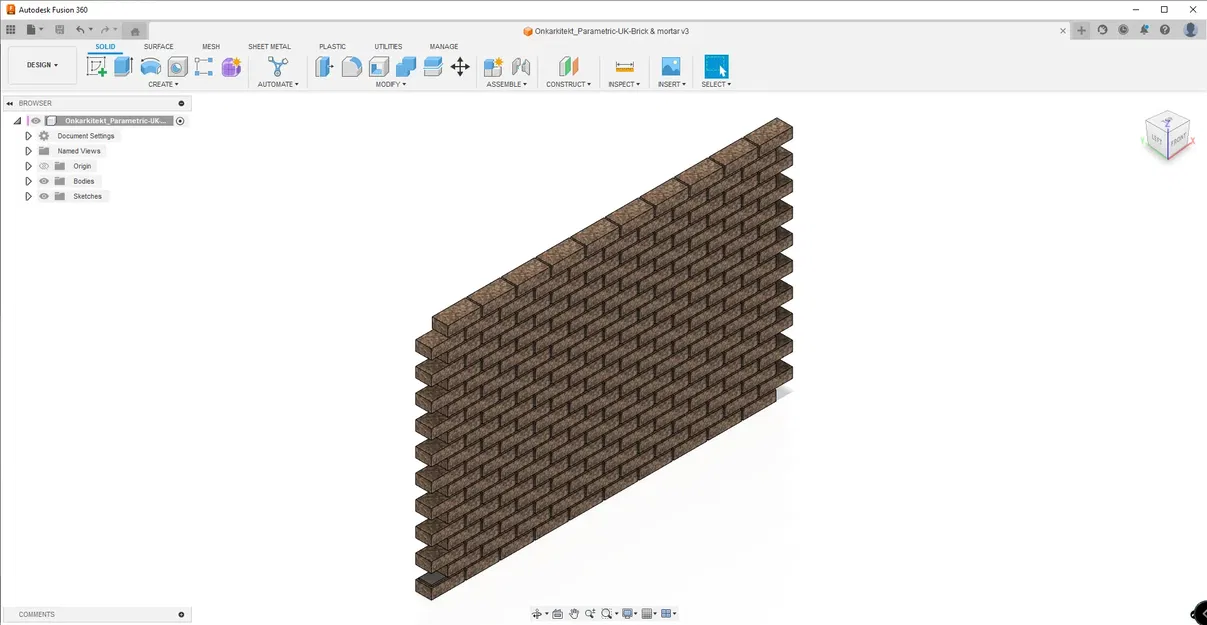1207x625 pixels.
Task: Open the Display Settings dropdown
Action: coord(628,613)
